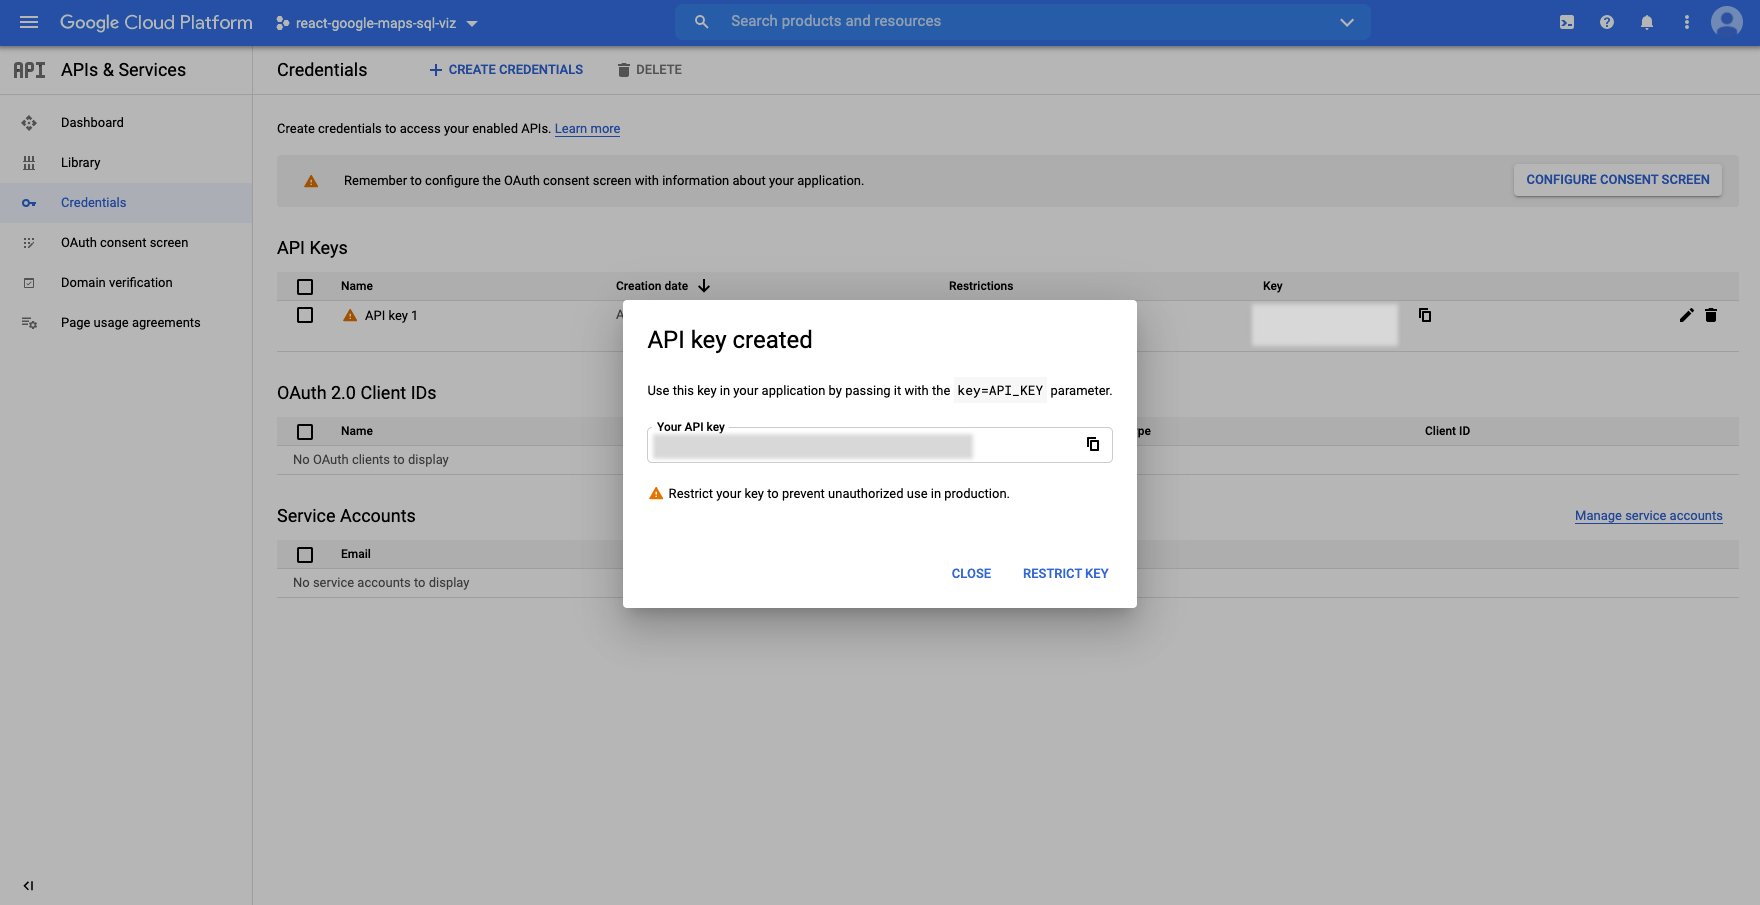The height and width of the screenshot is (905, 1760).
Task: Click the Email column header
Action: (x=355, y=554)
